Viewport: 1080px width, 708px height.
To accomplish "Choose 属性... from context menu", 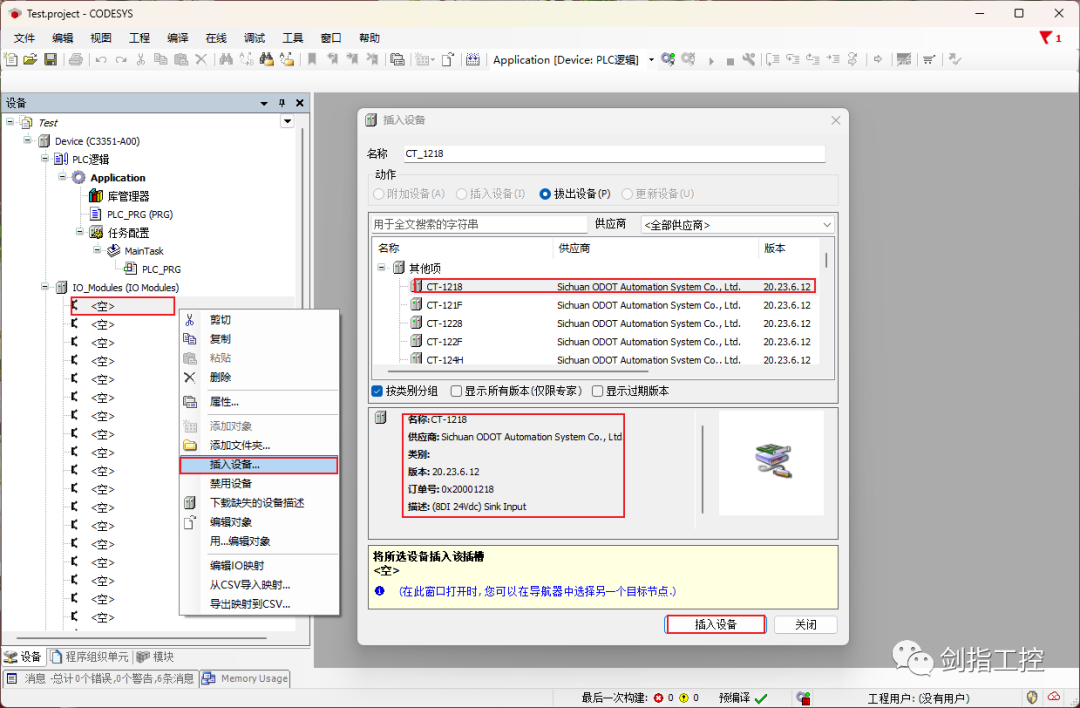I will 259,402.
